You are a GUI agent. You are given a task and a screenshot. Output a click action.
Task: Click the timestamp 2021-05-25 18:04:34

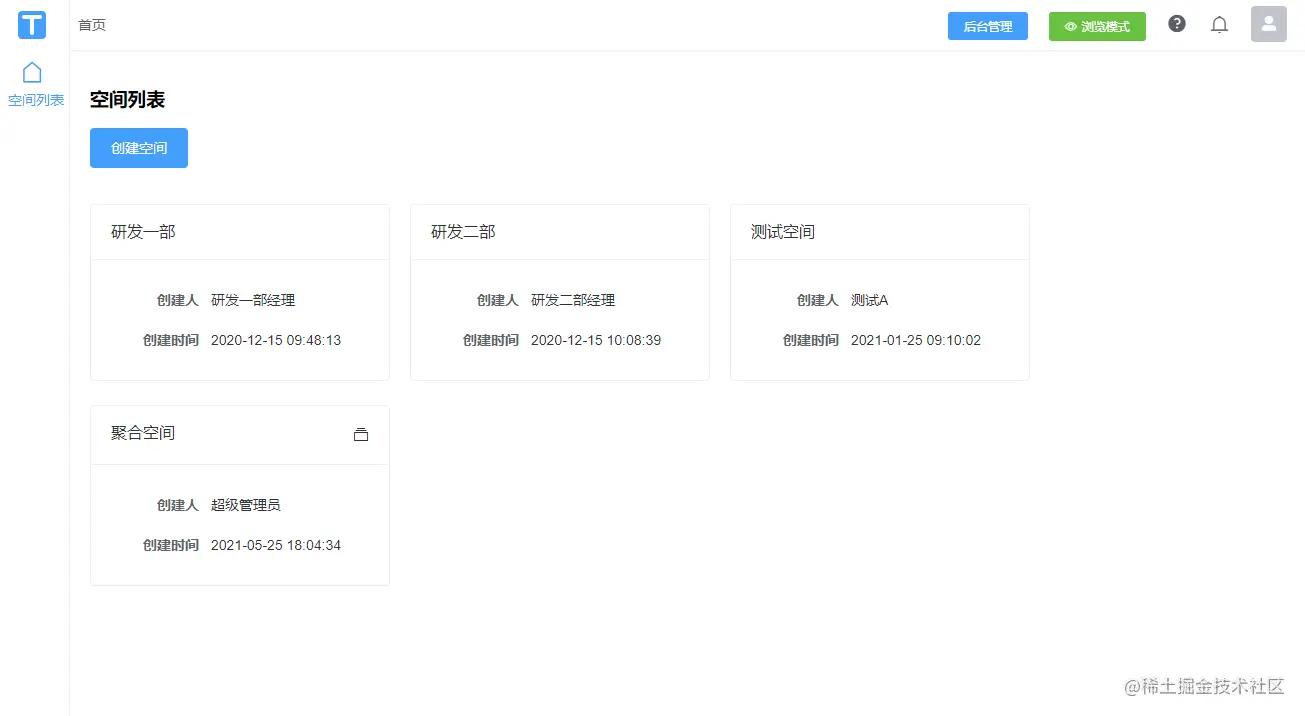point(276,545)
